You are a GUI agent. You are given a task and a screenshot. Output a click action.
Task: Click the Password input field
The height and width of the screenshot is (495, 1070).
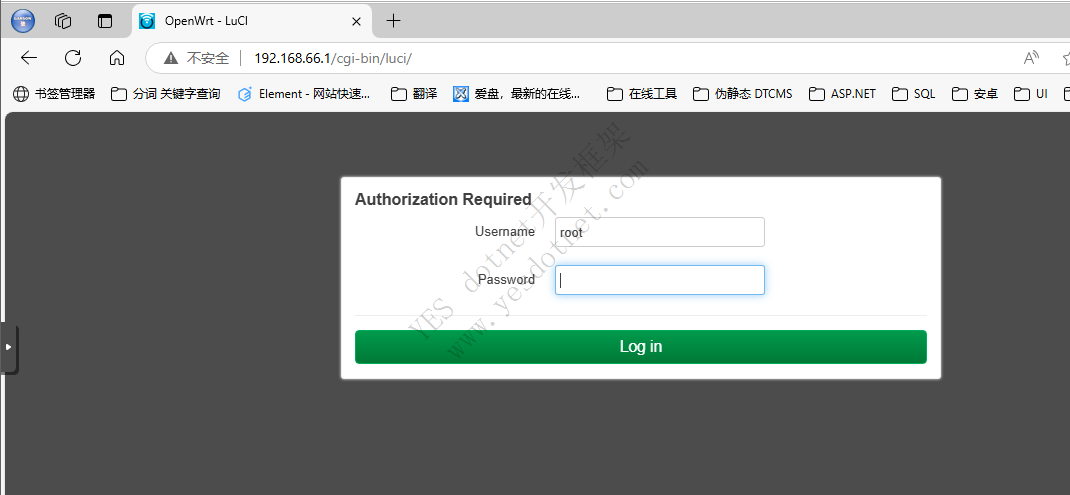pyautogui.click(x=660, y=280)
